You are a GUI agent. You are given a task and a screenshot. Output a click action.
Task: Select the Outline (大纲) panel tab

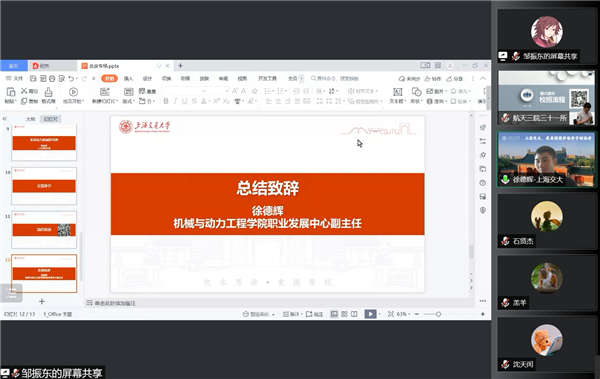(30, 119)
